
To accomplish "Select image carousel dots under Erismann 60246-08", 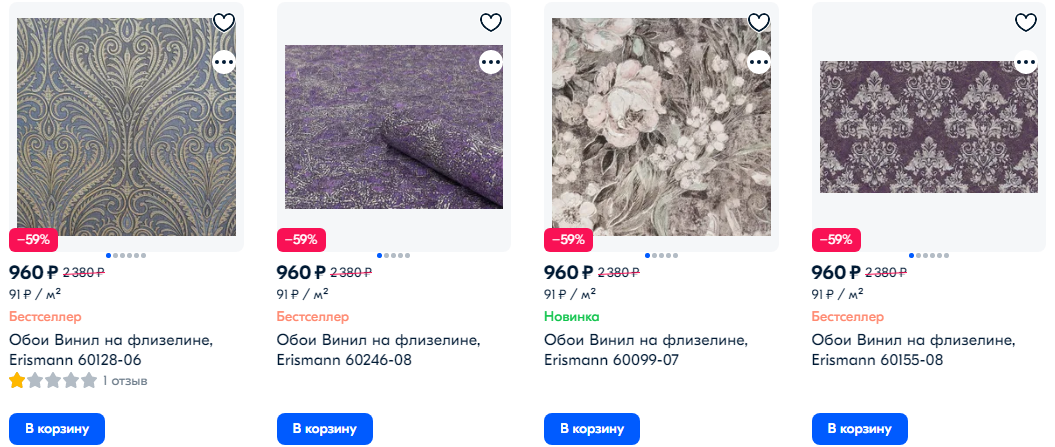I will tap(394, 255).
